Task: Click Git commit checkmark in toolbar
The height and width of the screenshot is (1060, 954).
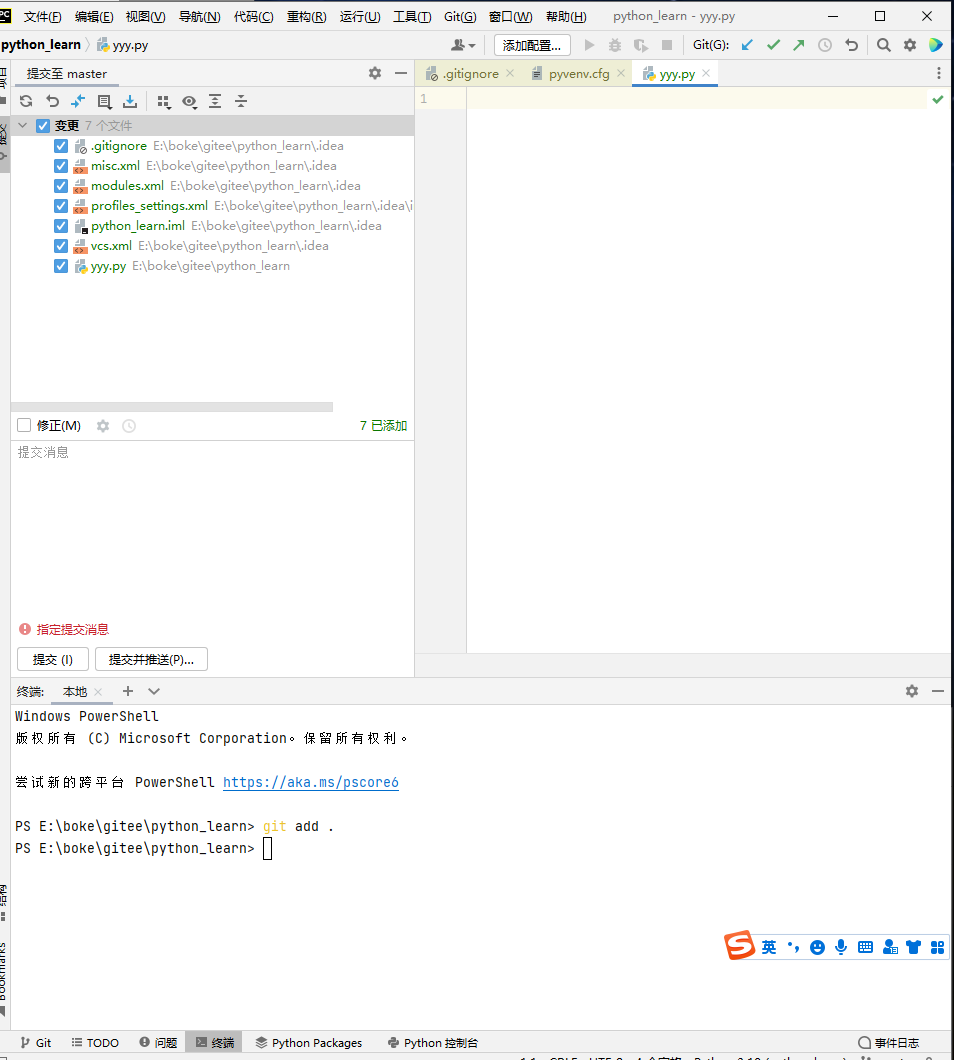Action: pyautogui.click(x=773, y=45)
